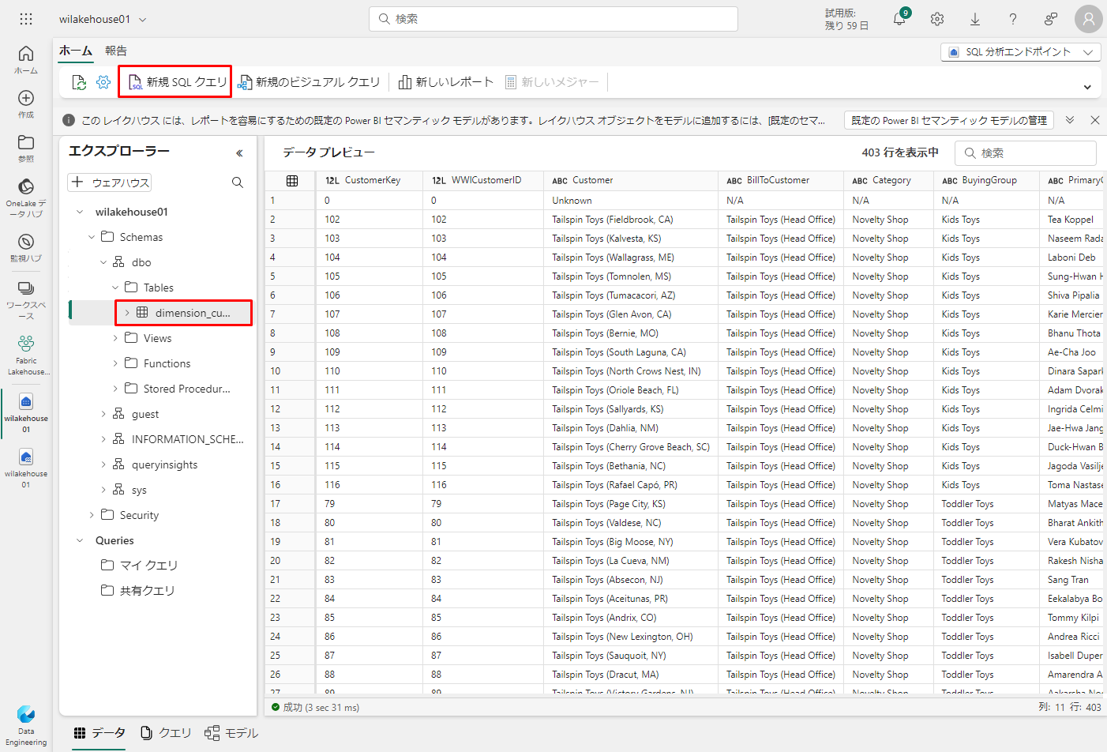Image resolution: width=1107 pixels, height=752 pixels.
Task: Open settings gear in top bar
Action: [x=937, y=19]
